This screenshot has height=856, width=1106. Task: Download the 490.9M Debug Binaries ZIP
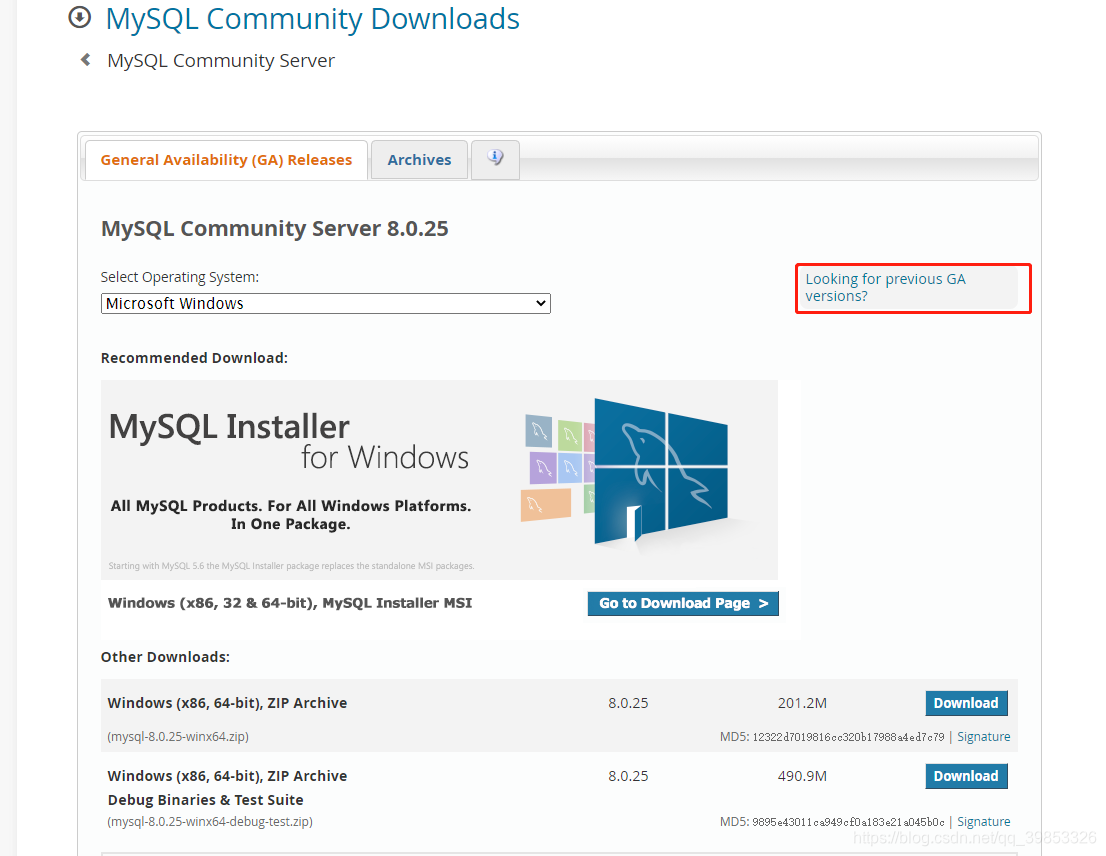pos(966,776)
